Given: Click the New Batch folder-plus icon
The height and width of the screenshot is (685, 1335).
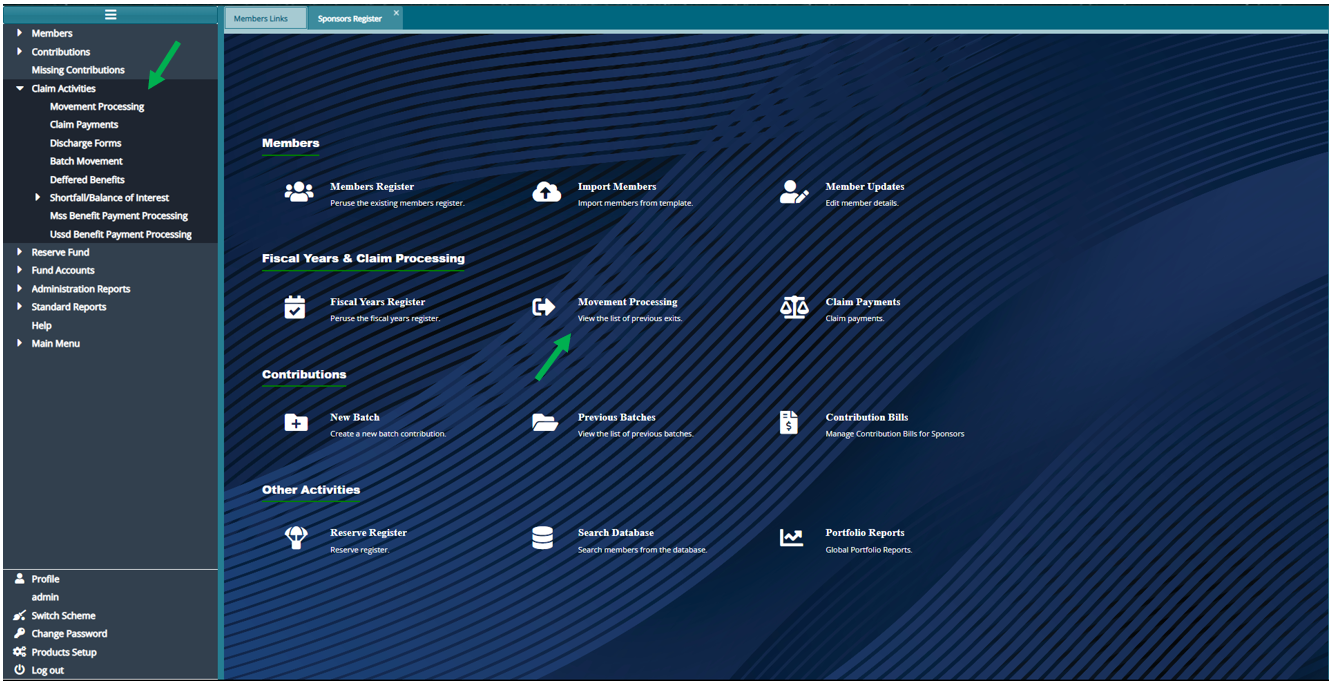Looking at the screenshot, I should pyautogui.click(x=296, y=423).
